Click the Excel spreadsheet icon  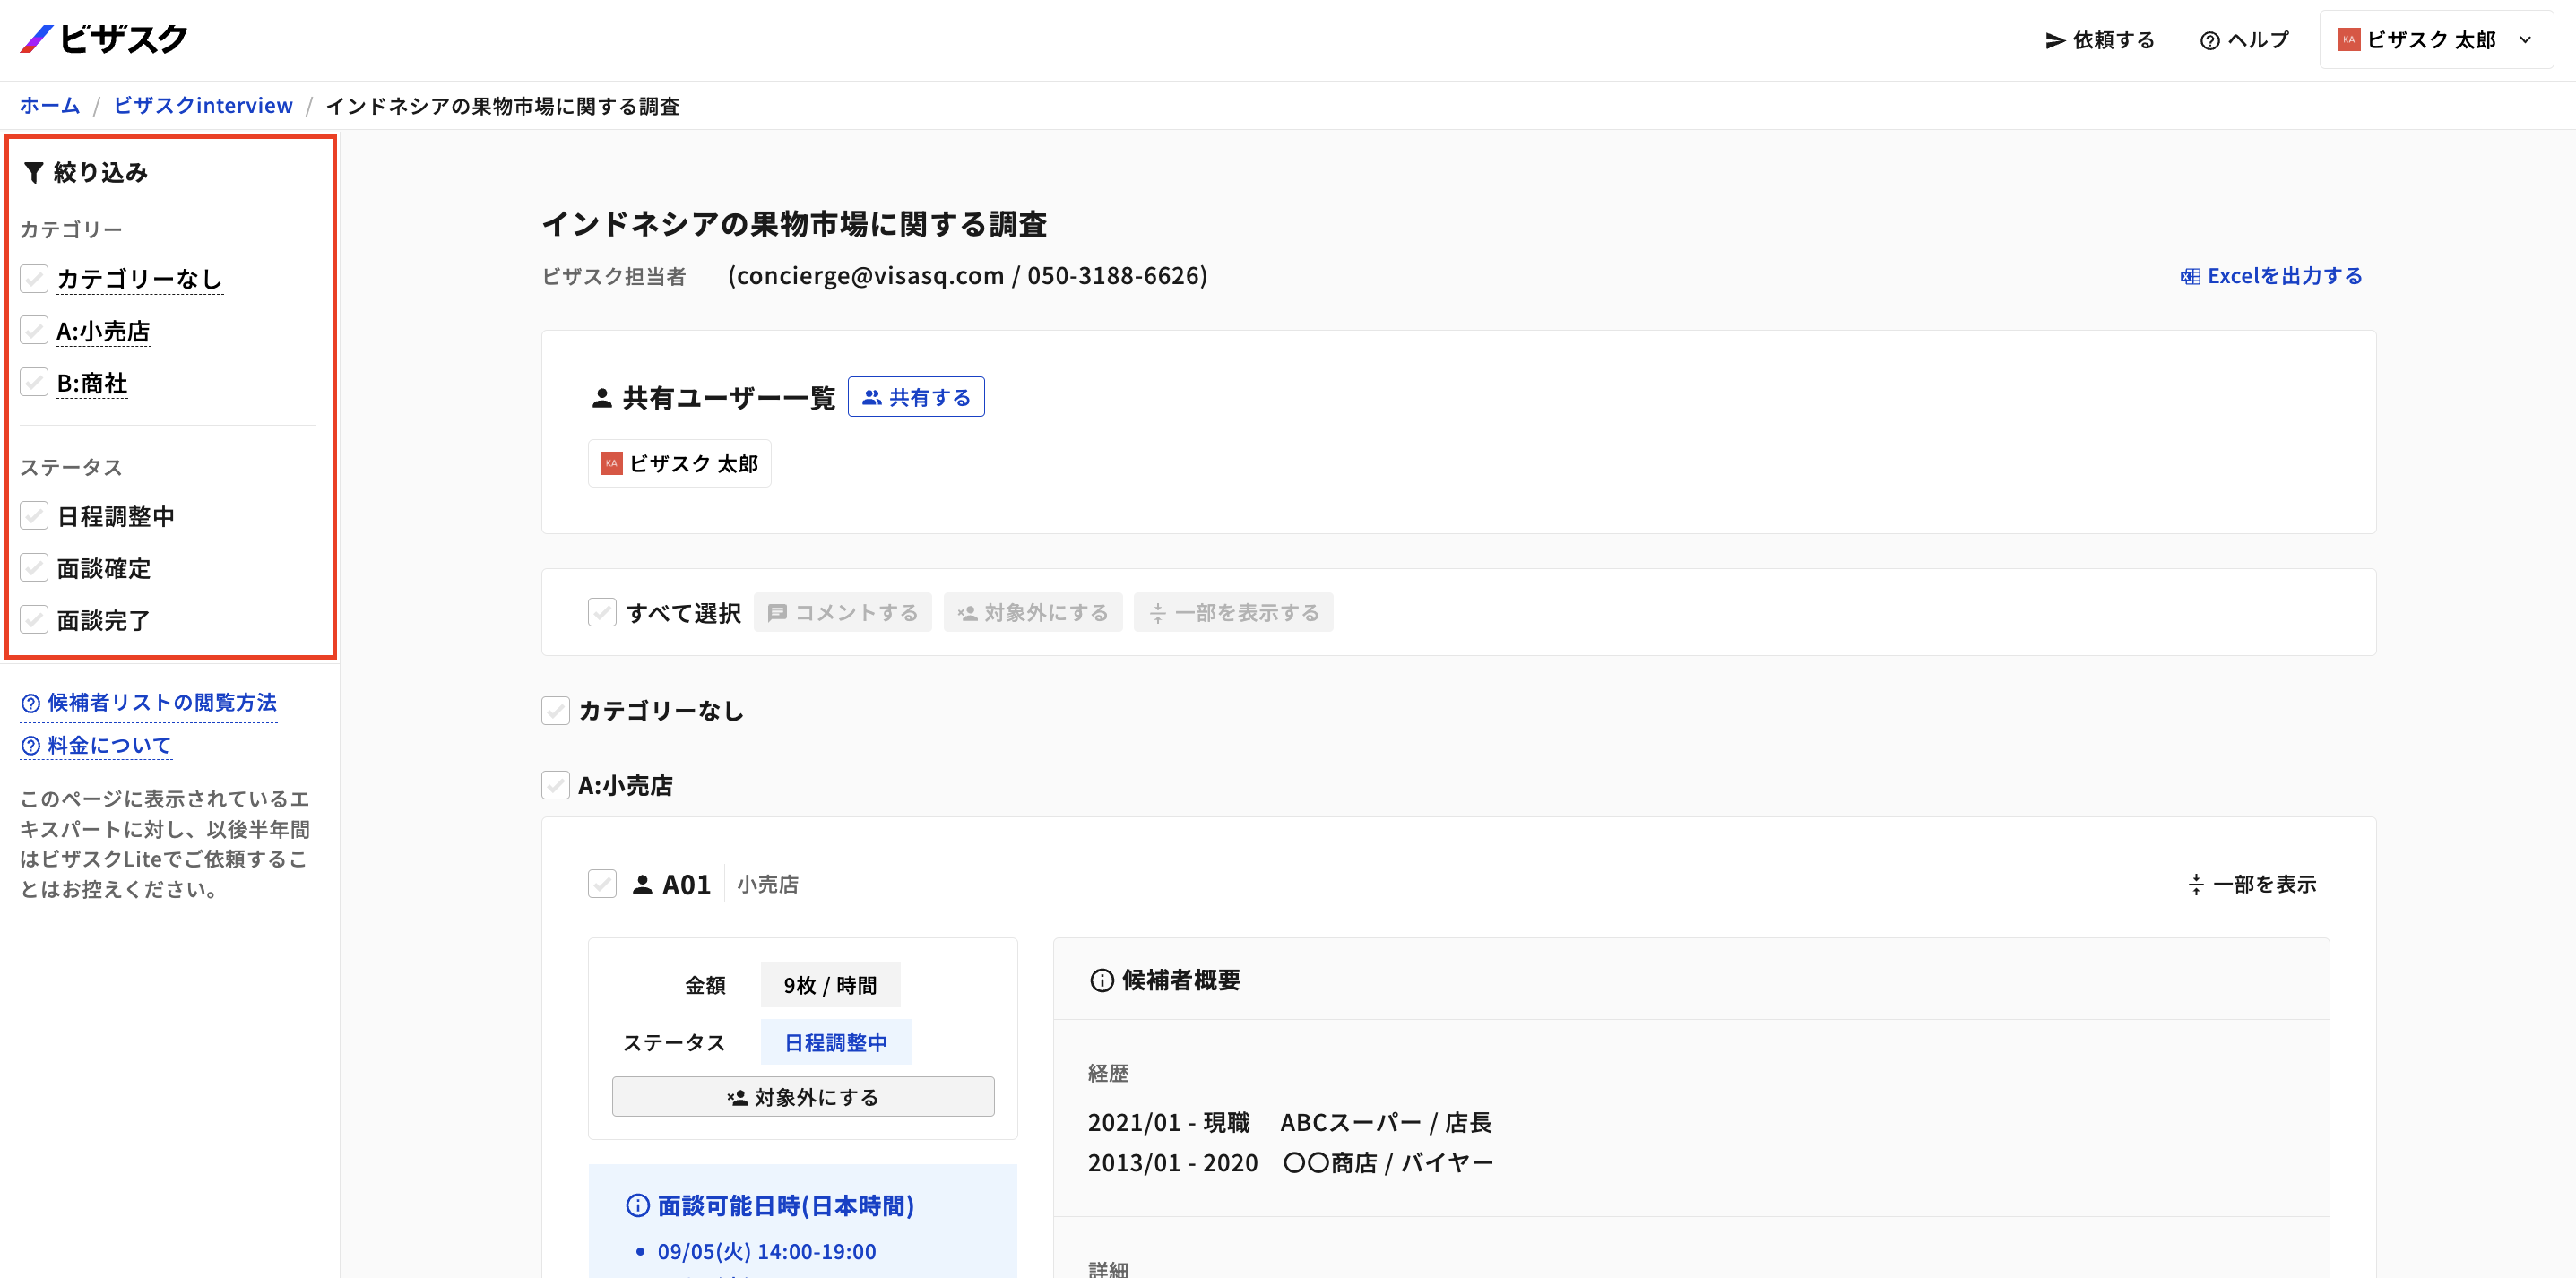pyautogui.click(x=2190, y=277)
